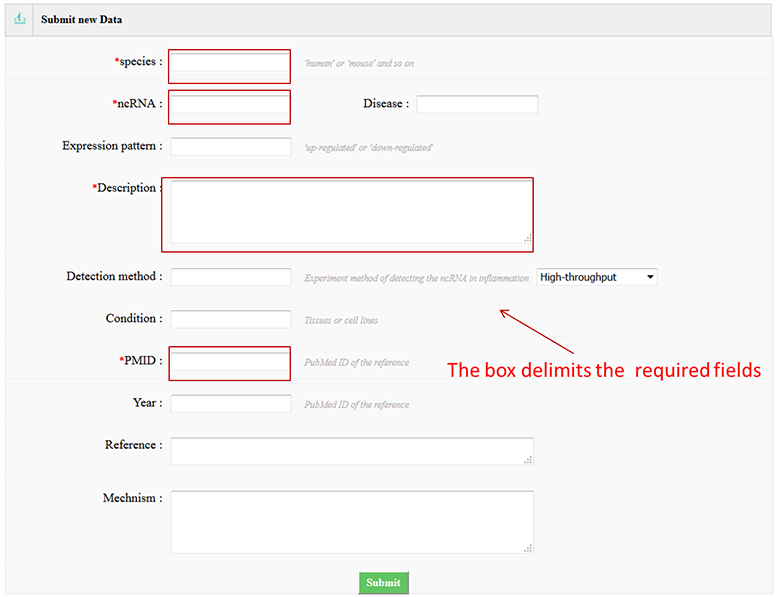
Task: Open the High-throughput dropdown
Action: tap(597, 277)
